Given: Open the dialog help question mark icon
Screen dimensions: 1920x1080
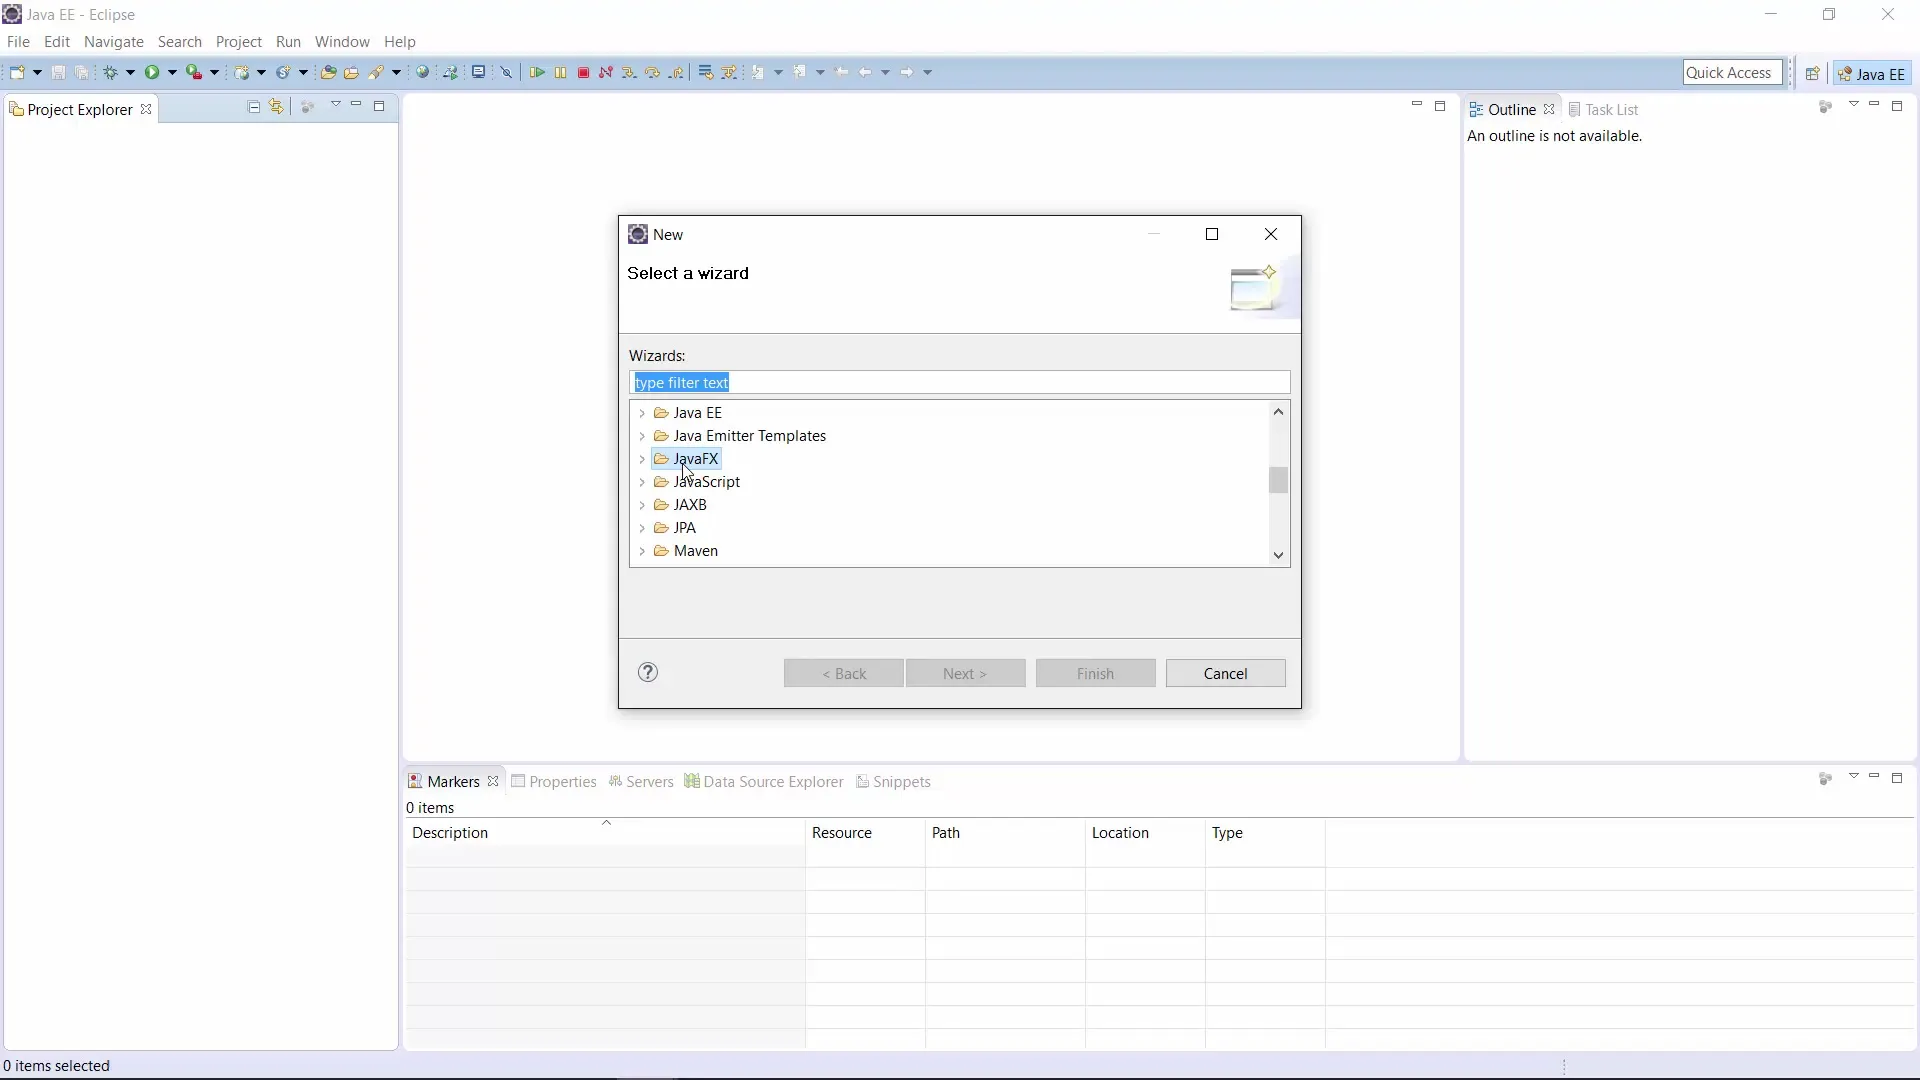Looking at the screenshot, I should click(648, 672).
